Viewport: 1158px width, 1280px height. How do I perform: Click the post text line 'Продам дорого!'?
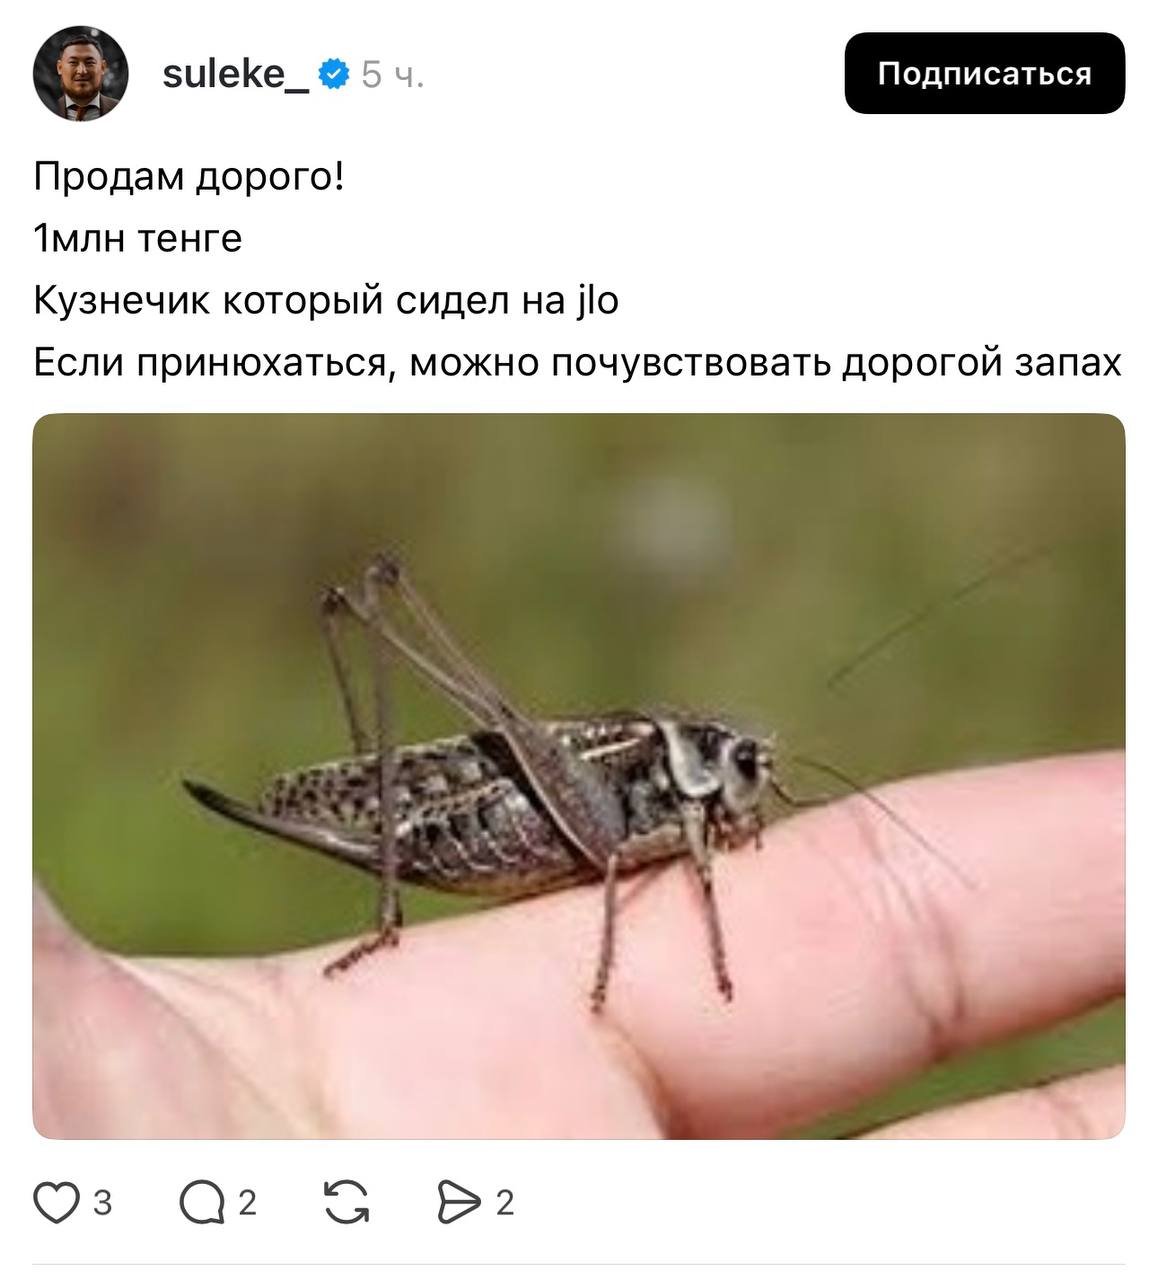[189, 177]
